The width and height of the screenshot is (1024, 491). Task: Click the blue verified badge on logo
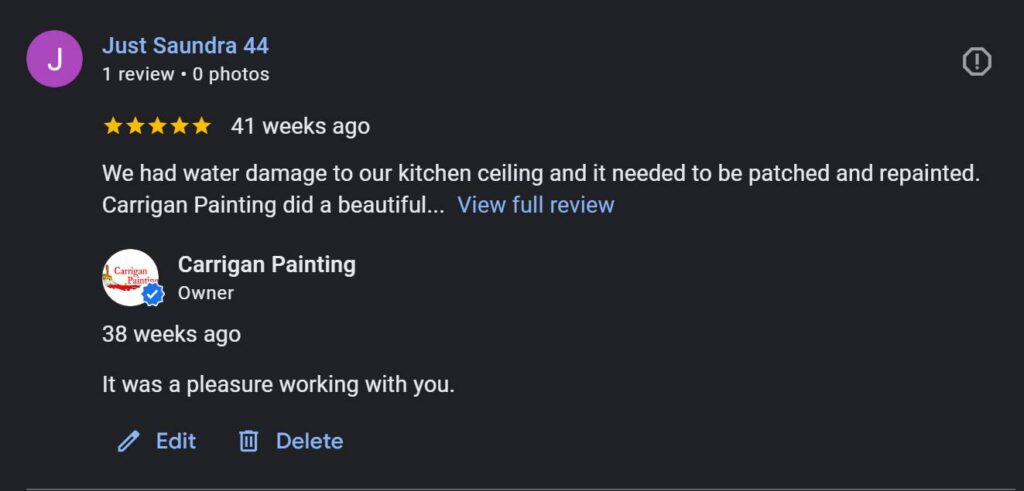click(153, 295)
